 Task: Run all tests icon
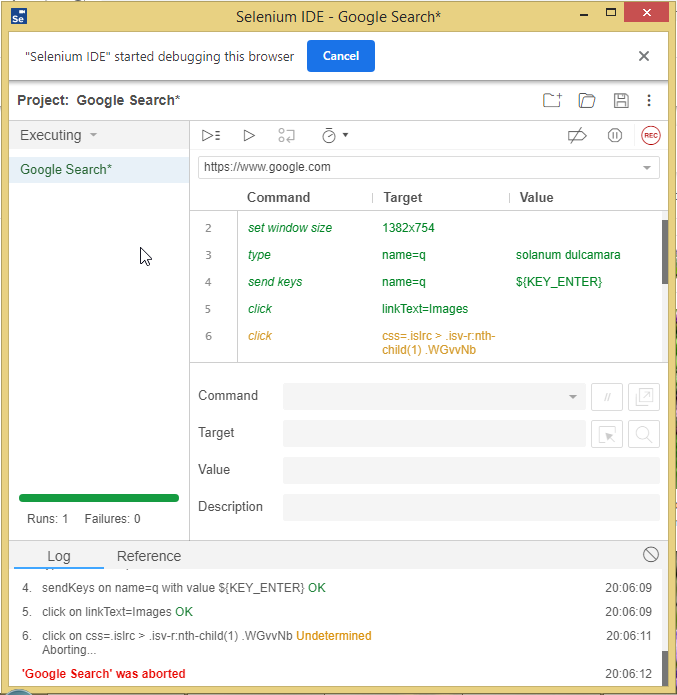[x=211, y=135]
